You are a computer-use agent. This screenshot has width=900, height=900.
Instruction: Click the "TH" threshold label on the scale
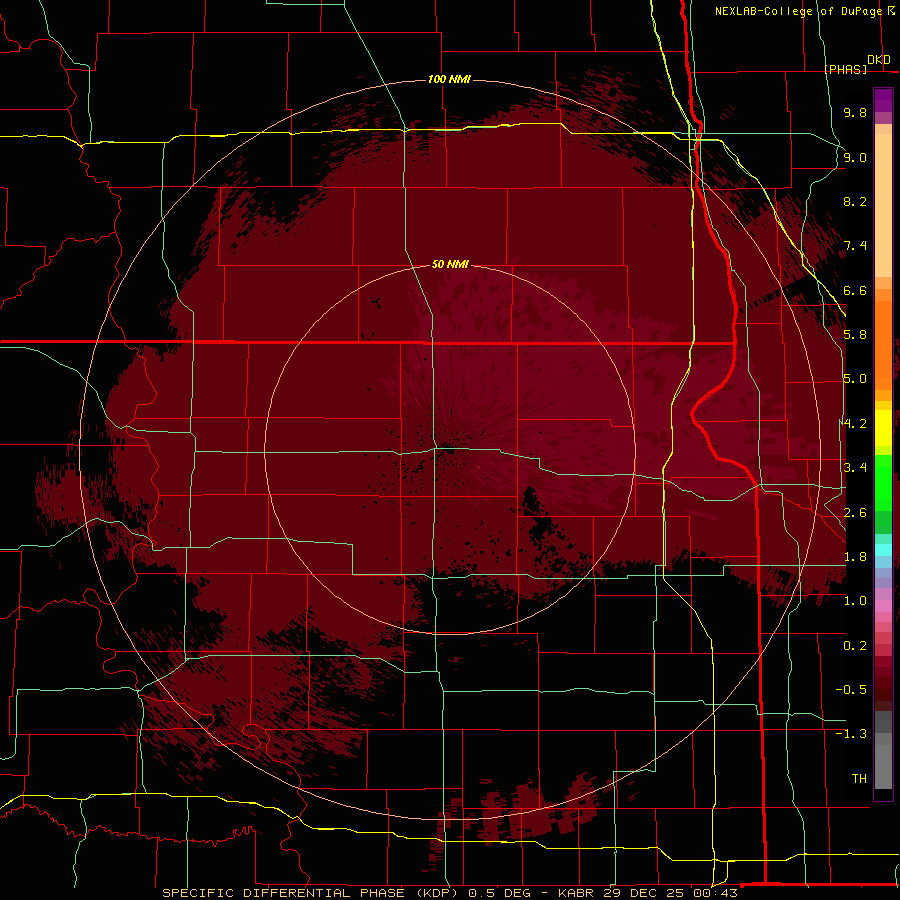pyautogui.click(x=859, y=779)
